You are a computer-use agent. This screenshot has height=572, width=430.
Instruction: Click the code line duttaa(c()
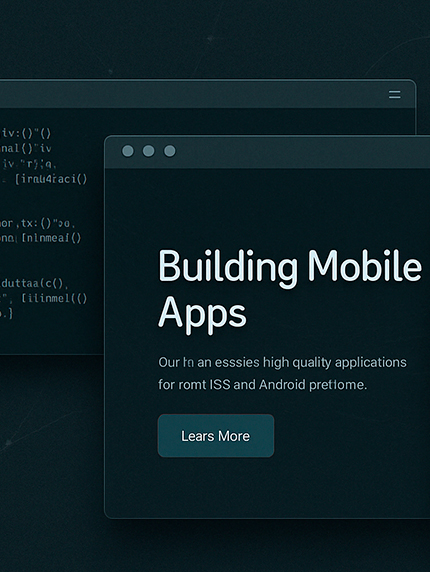point(33,283)
